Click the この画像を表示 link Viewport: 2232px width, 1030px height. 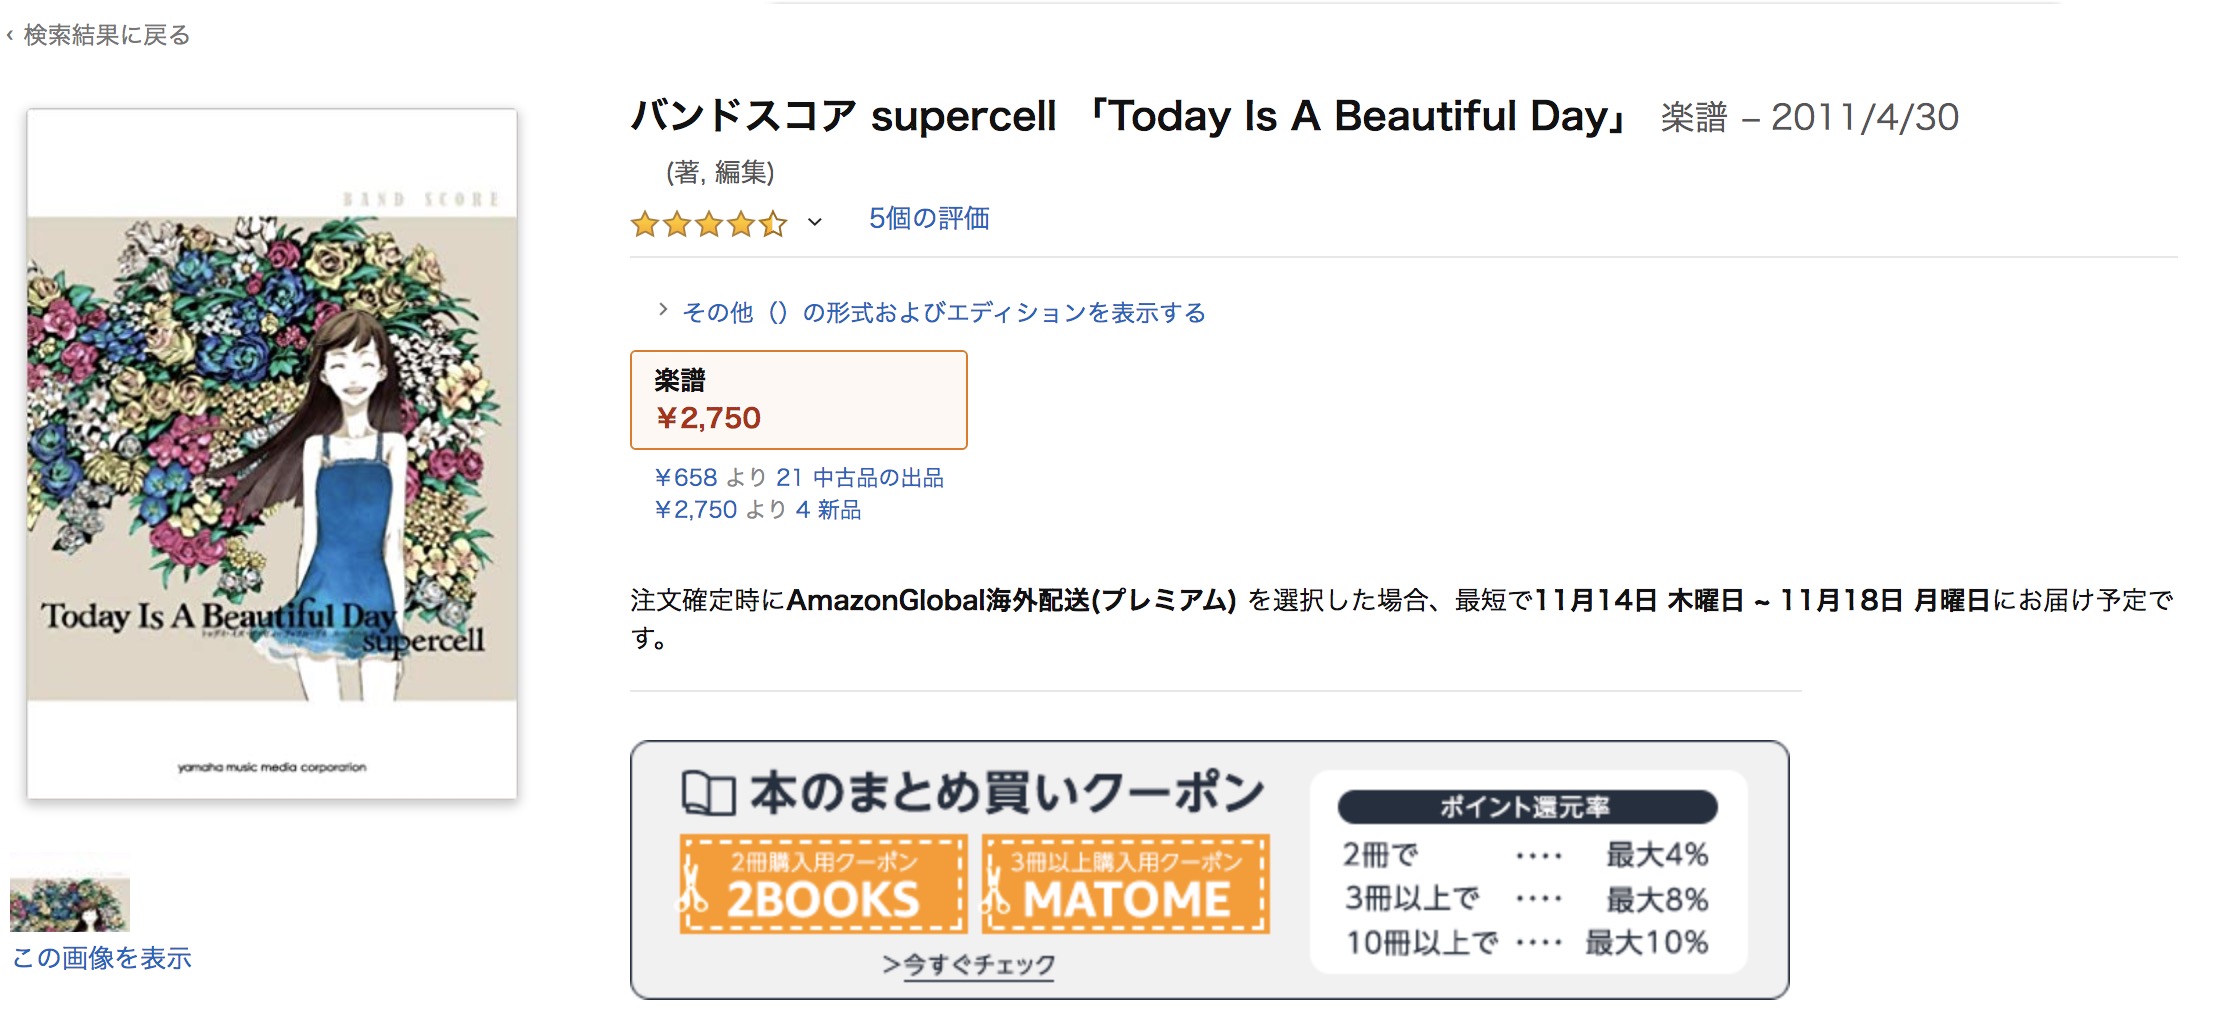[x=102, y=958]
